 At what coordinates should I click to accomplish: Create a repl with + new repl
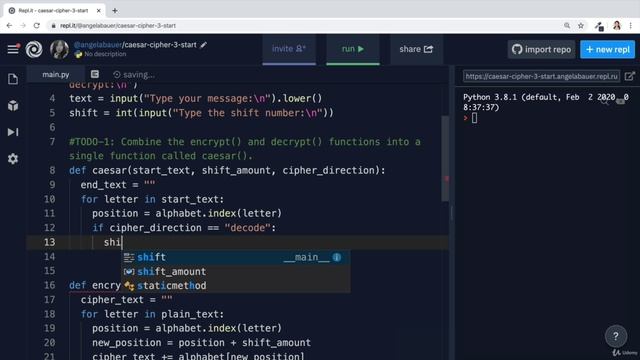pyautogui.click(x=607, y=49)
